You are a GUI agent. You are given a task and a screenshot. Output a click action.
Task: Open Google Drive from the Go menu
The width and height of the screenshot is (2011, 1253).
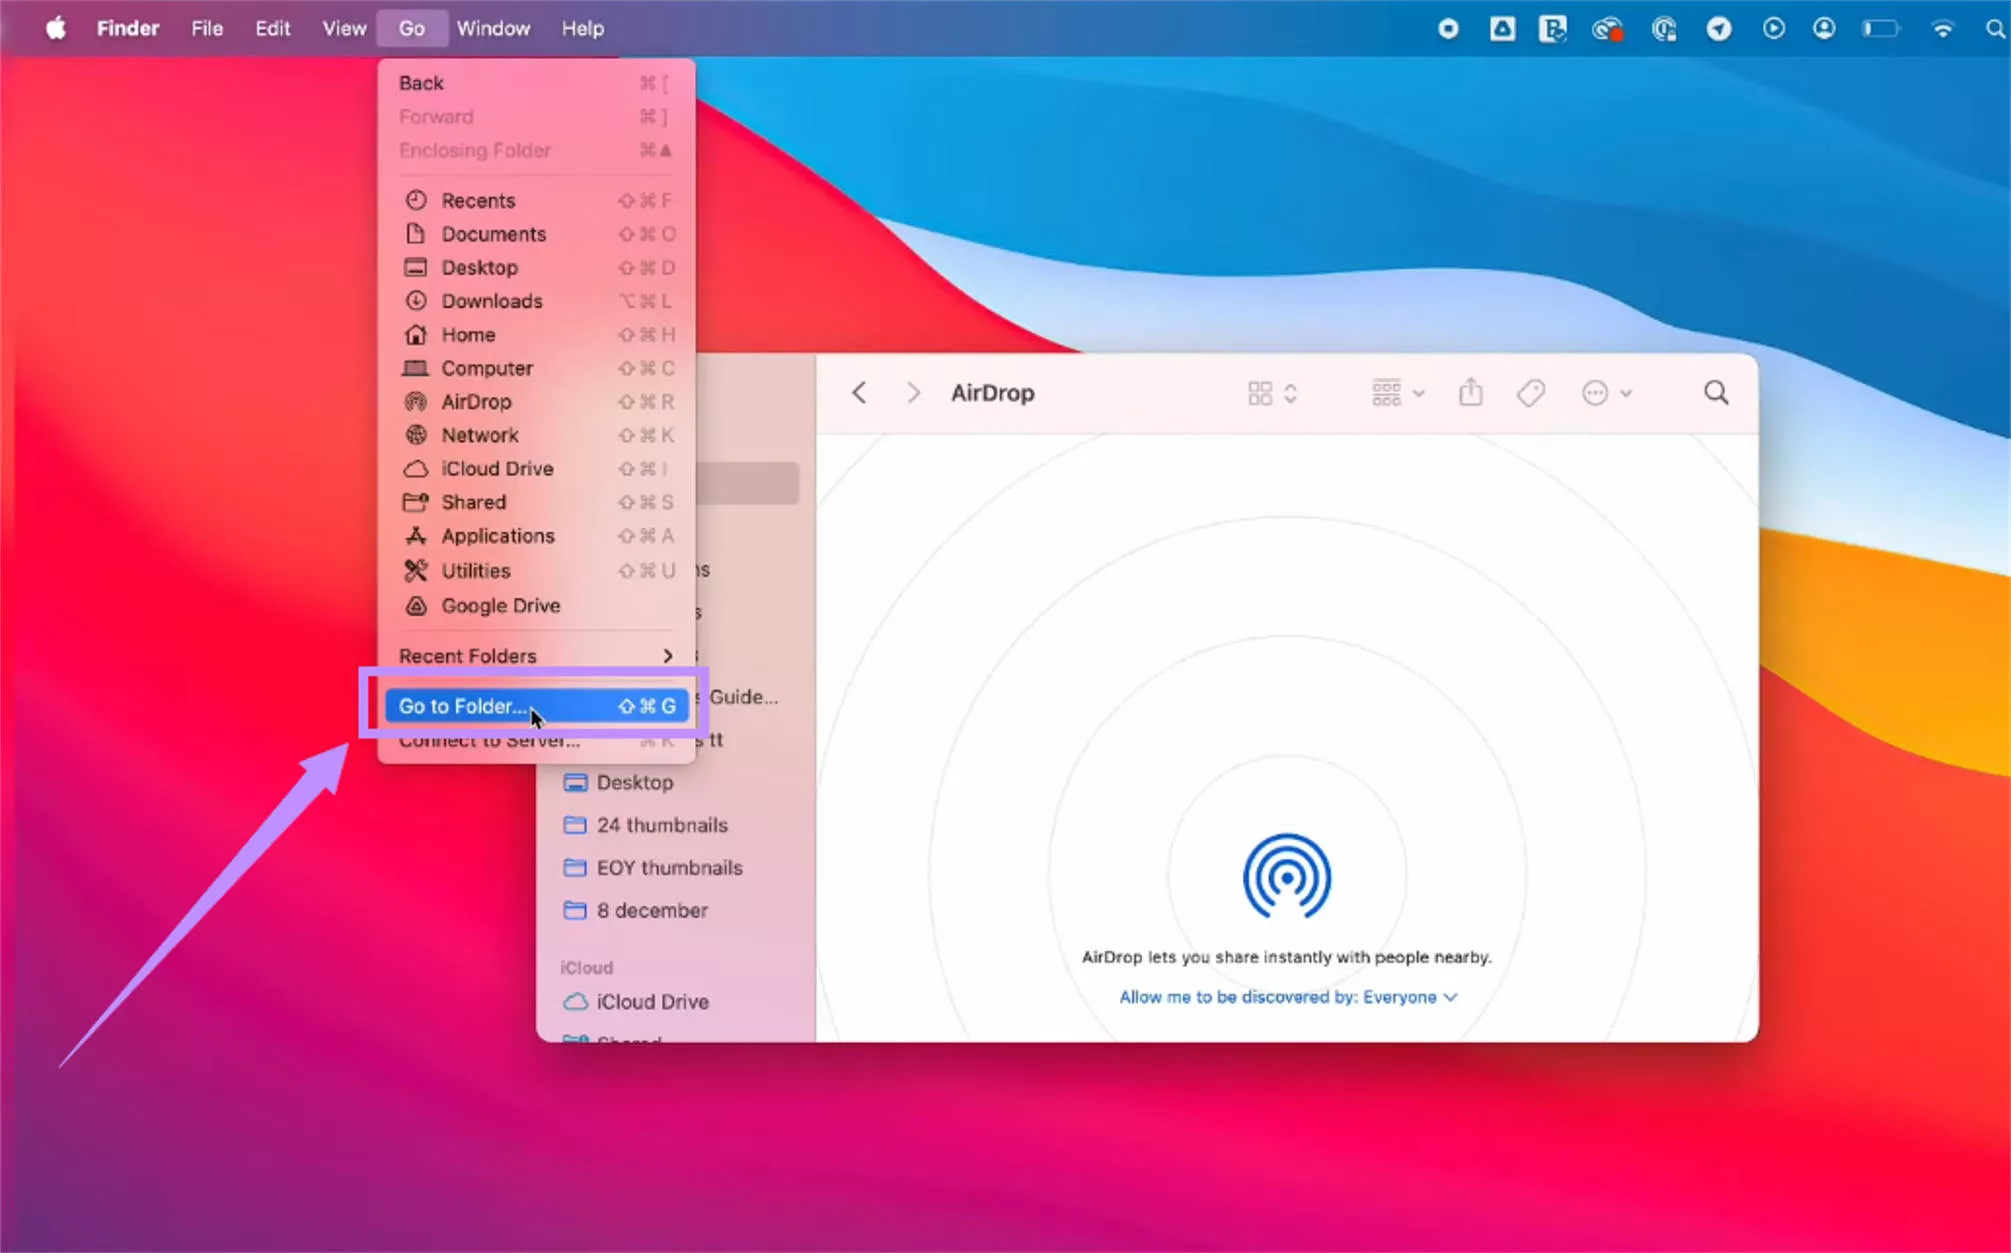coord(501,605)
